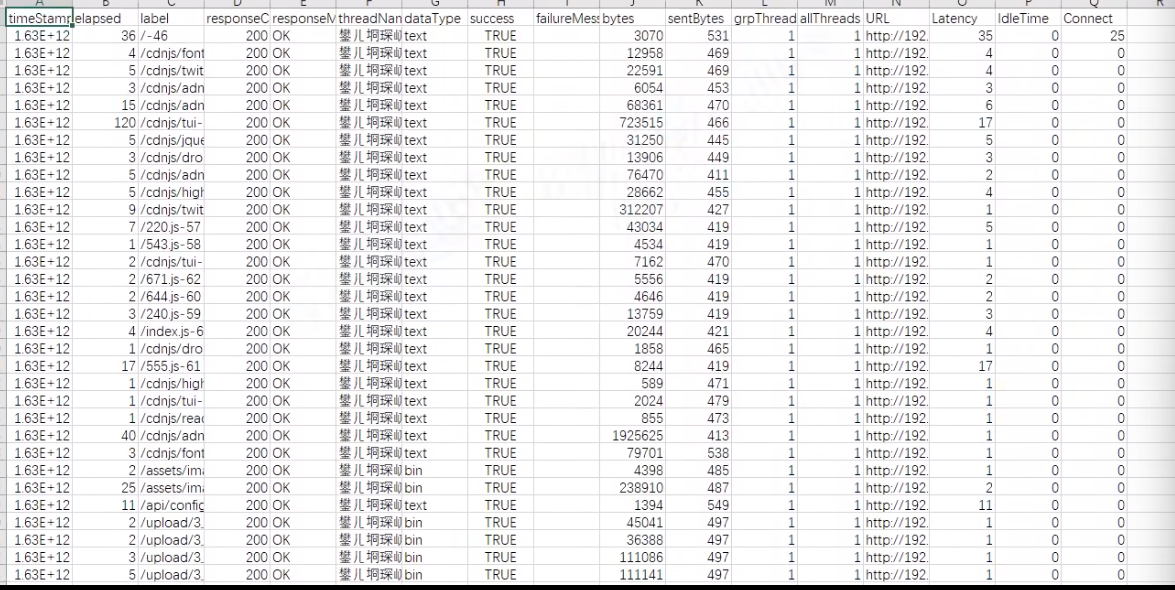
Task: Click the bytes cell 723515
Action: (x=632, y=123)
